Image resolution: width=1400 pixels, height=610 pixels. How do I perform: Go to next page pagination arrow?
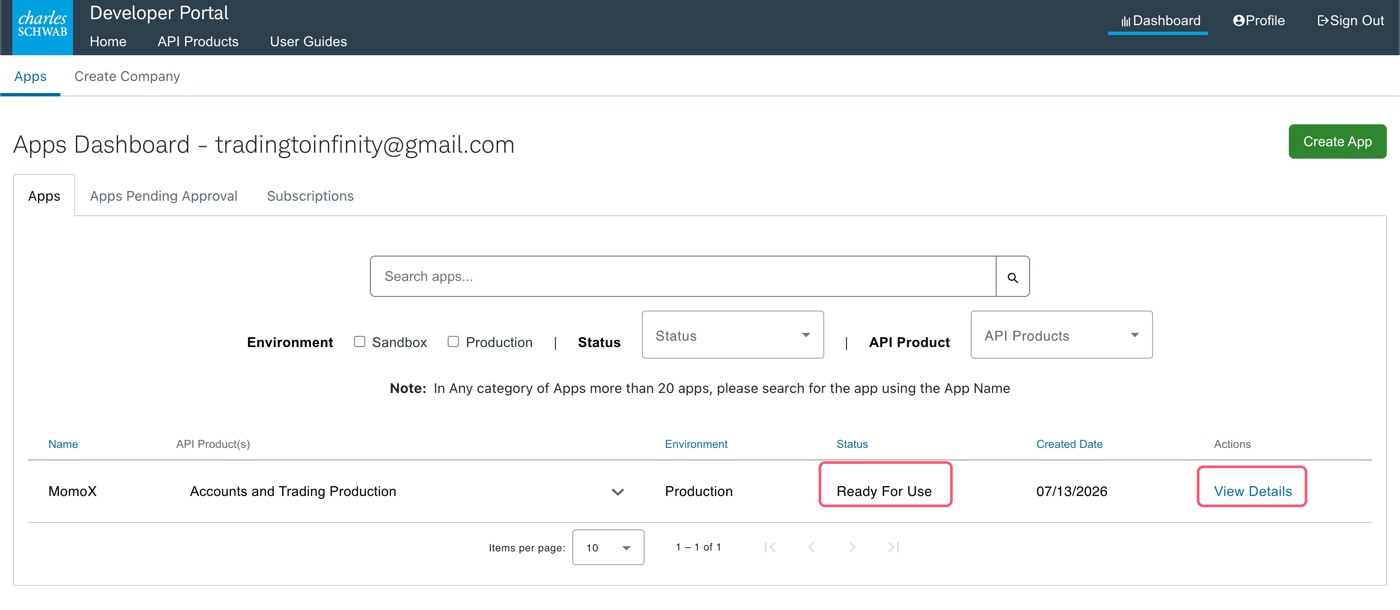pos(852,547)
